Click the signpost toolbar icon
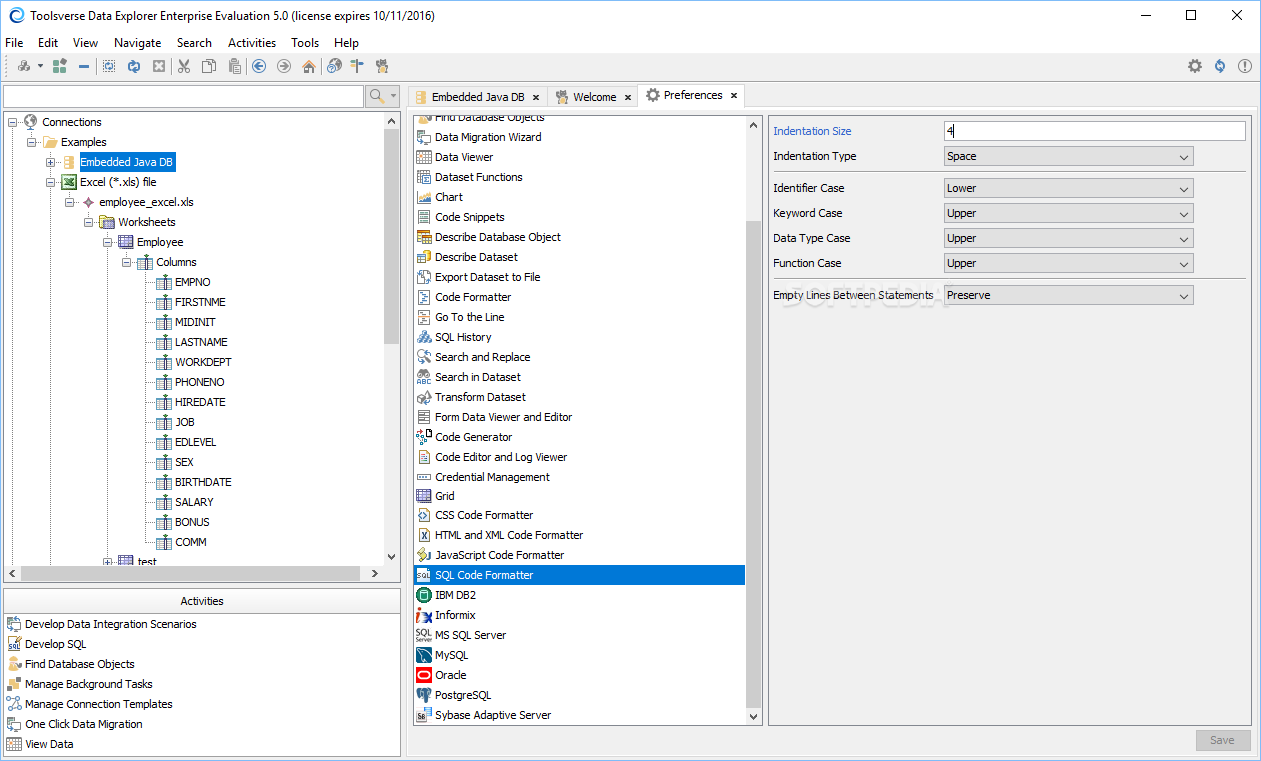 (357, 66)
